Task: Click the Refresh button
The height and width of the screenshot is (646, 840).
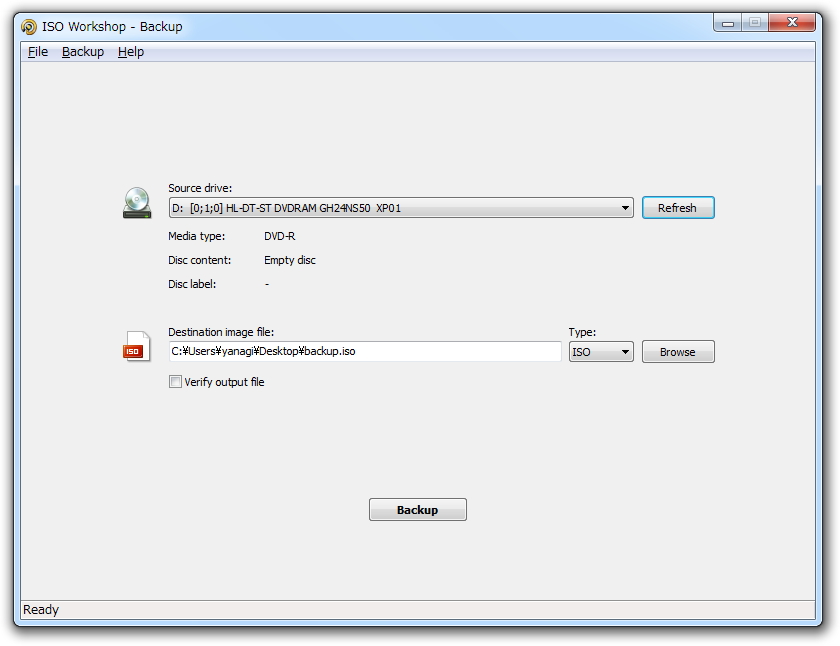Action: pos(678,208)
